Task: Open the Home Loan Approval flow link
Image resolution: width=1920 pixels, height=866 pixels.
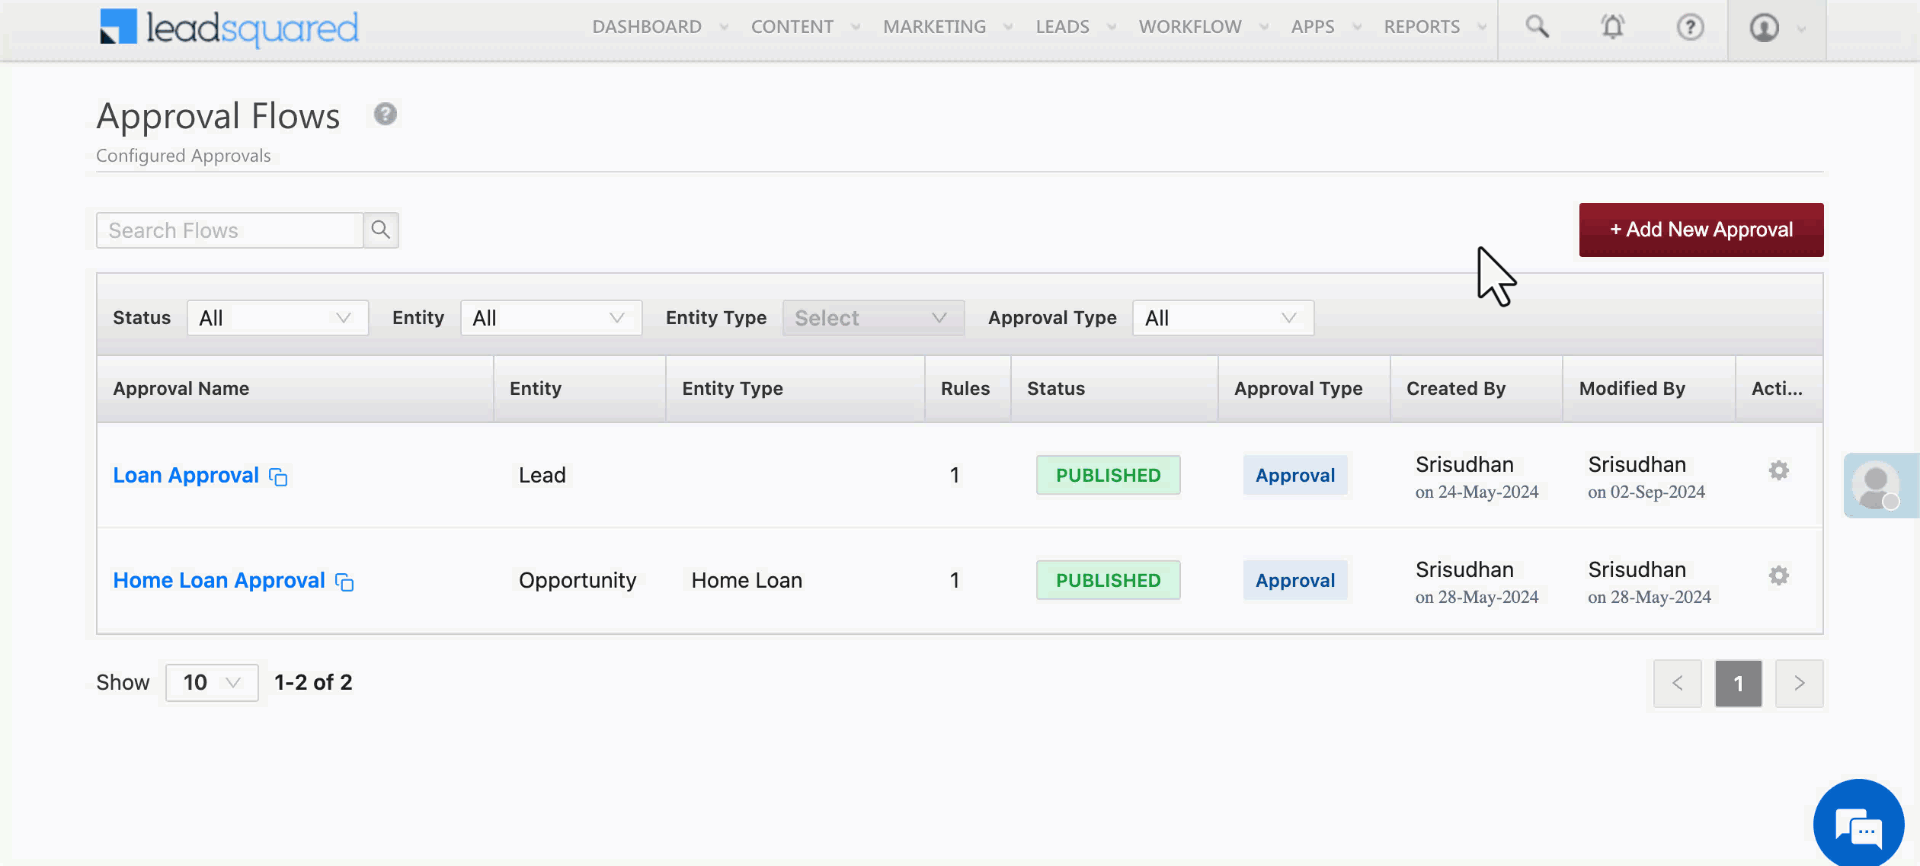Action: [x=219, y=580]
